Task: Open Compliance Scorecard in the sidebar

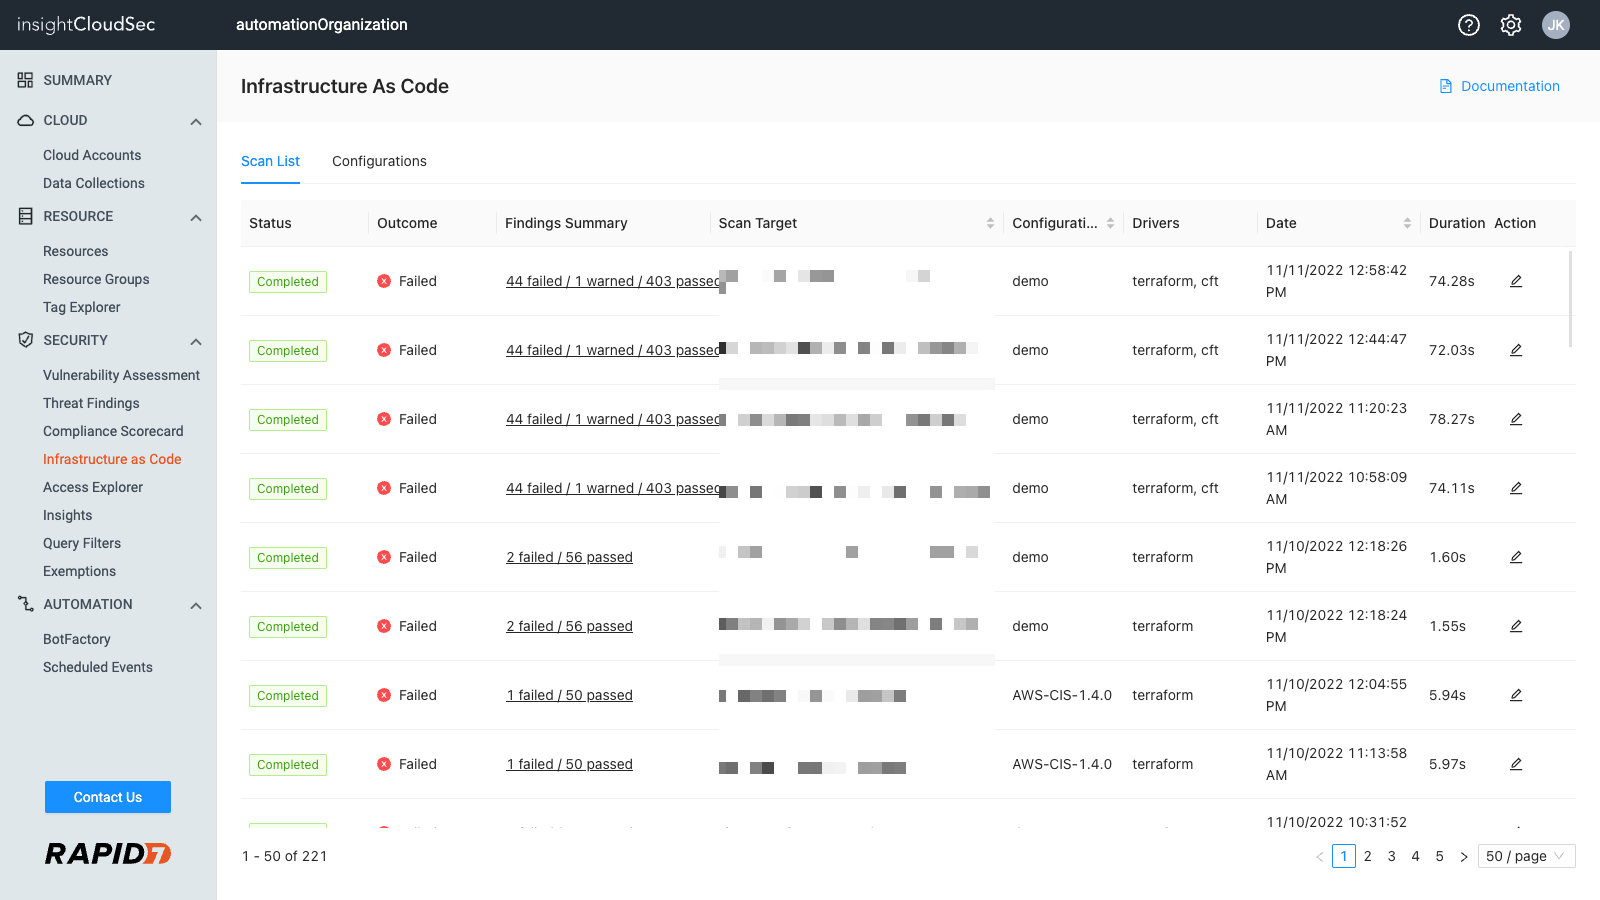Action: [x=113, y=431]
